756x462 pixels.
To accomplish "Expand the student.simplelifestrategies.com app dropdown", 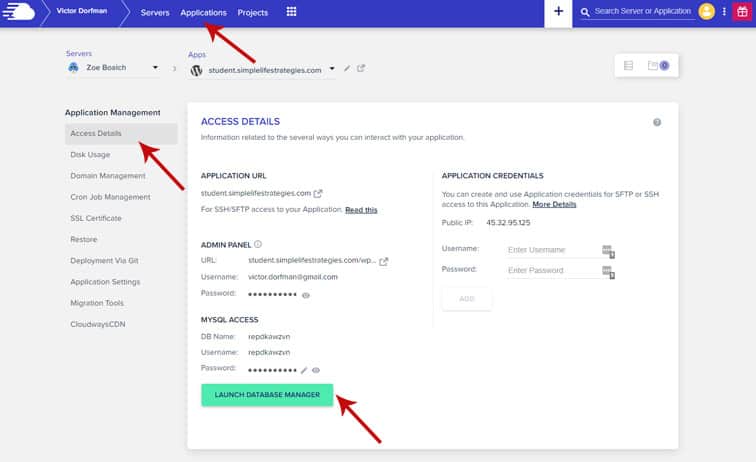I will (x=331, y=70).
